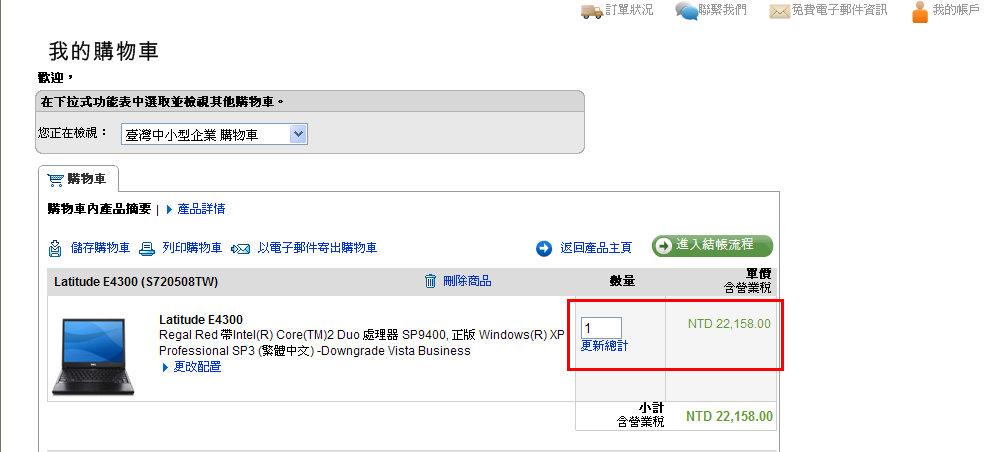Click the save cart icon
This screenshot has height=452, width=993.
pyautogui.click(x=55, y=248)
